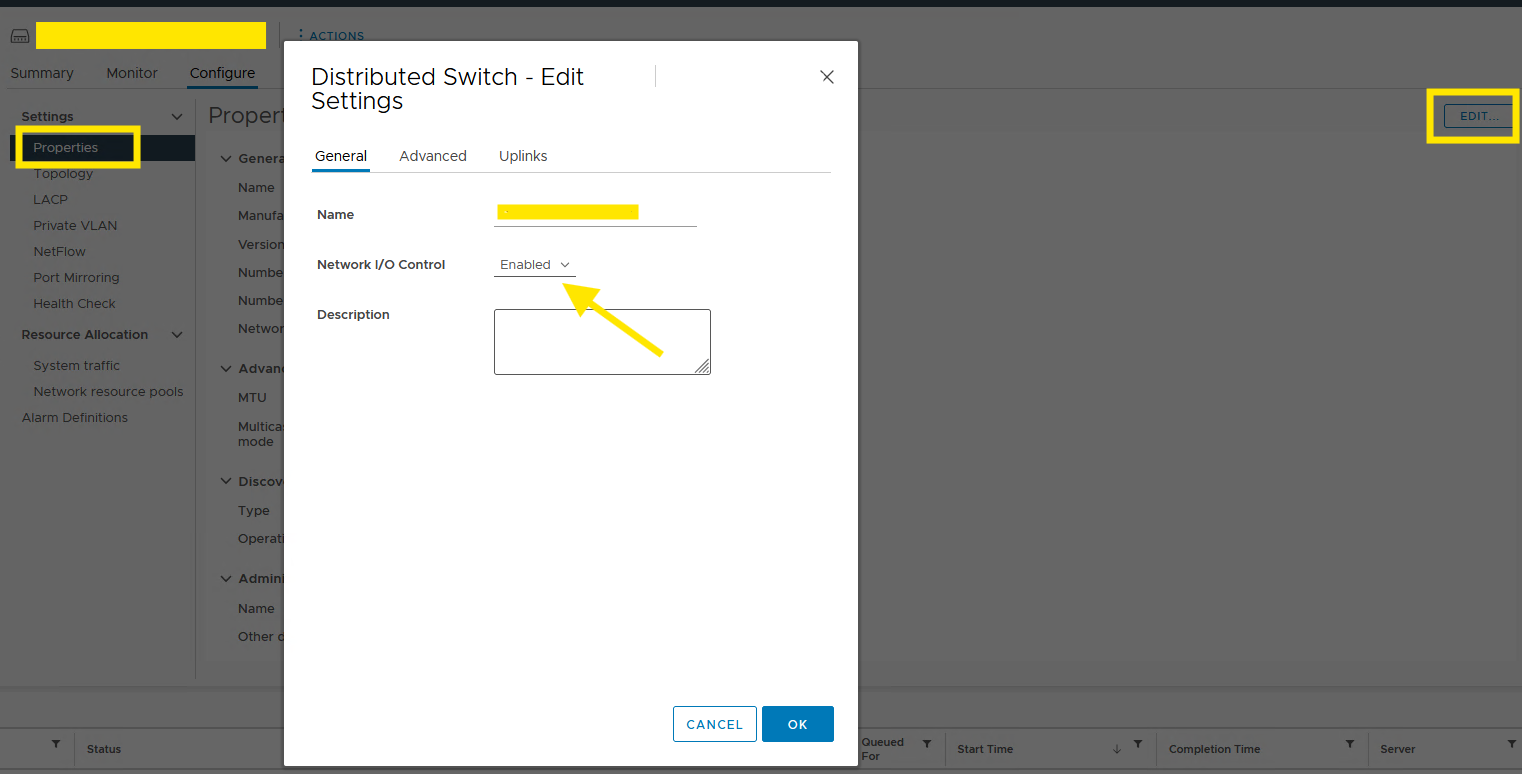Open Network resource pools in sidebar
This screenshot has width=1522, height=774.
point(108,392)
